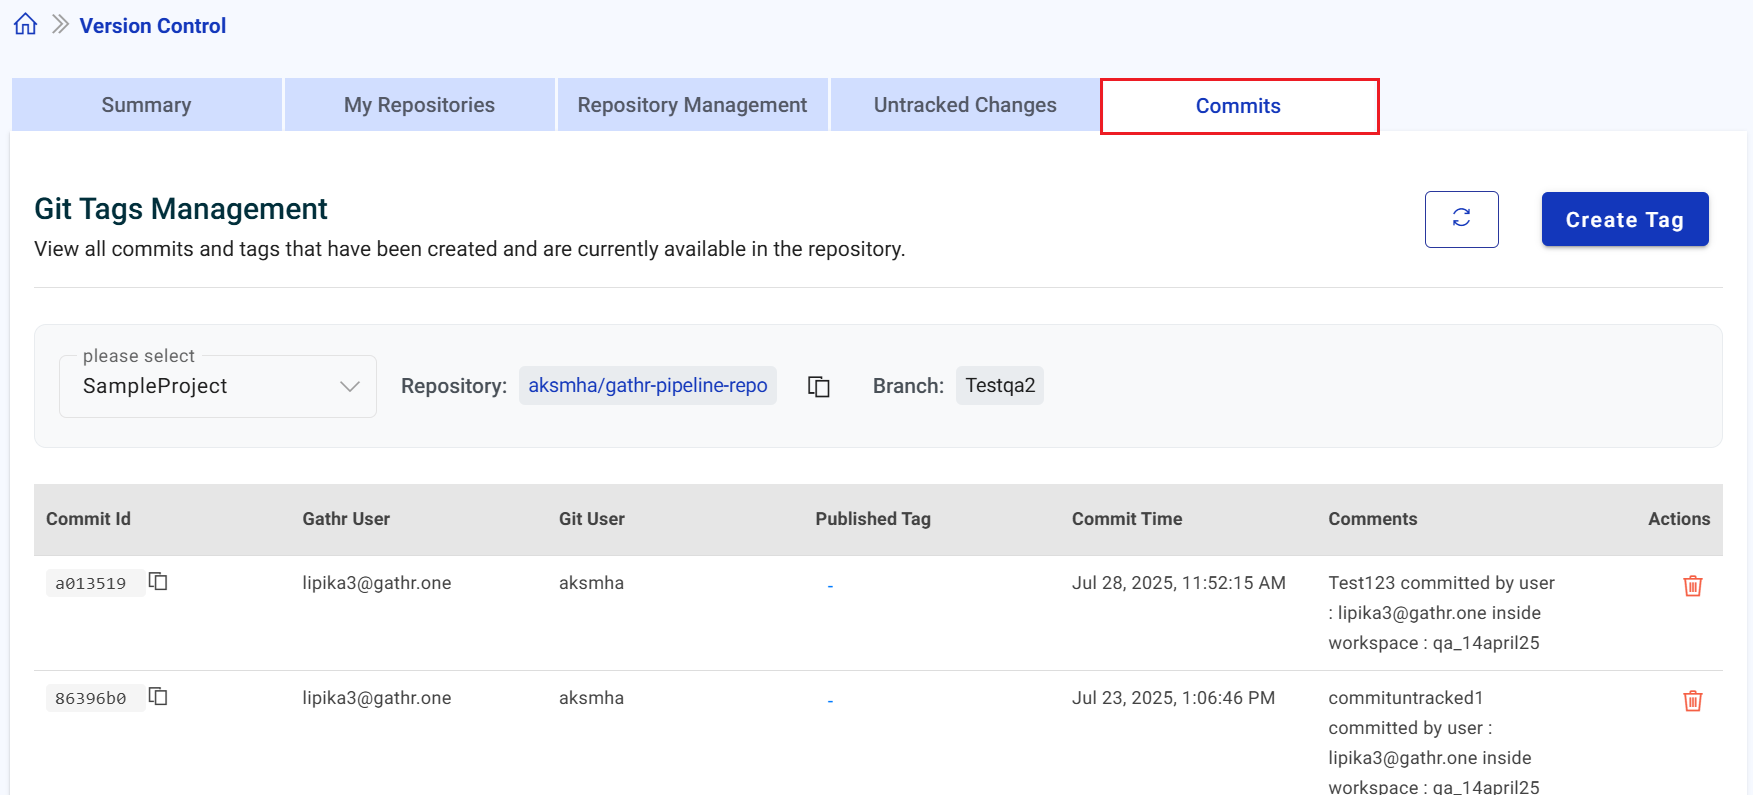Click the breadcrumb double-chevron separator

tap(60, 25)
